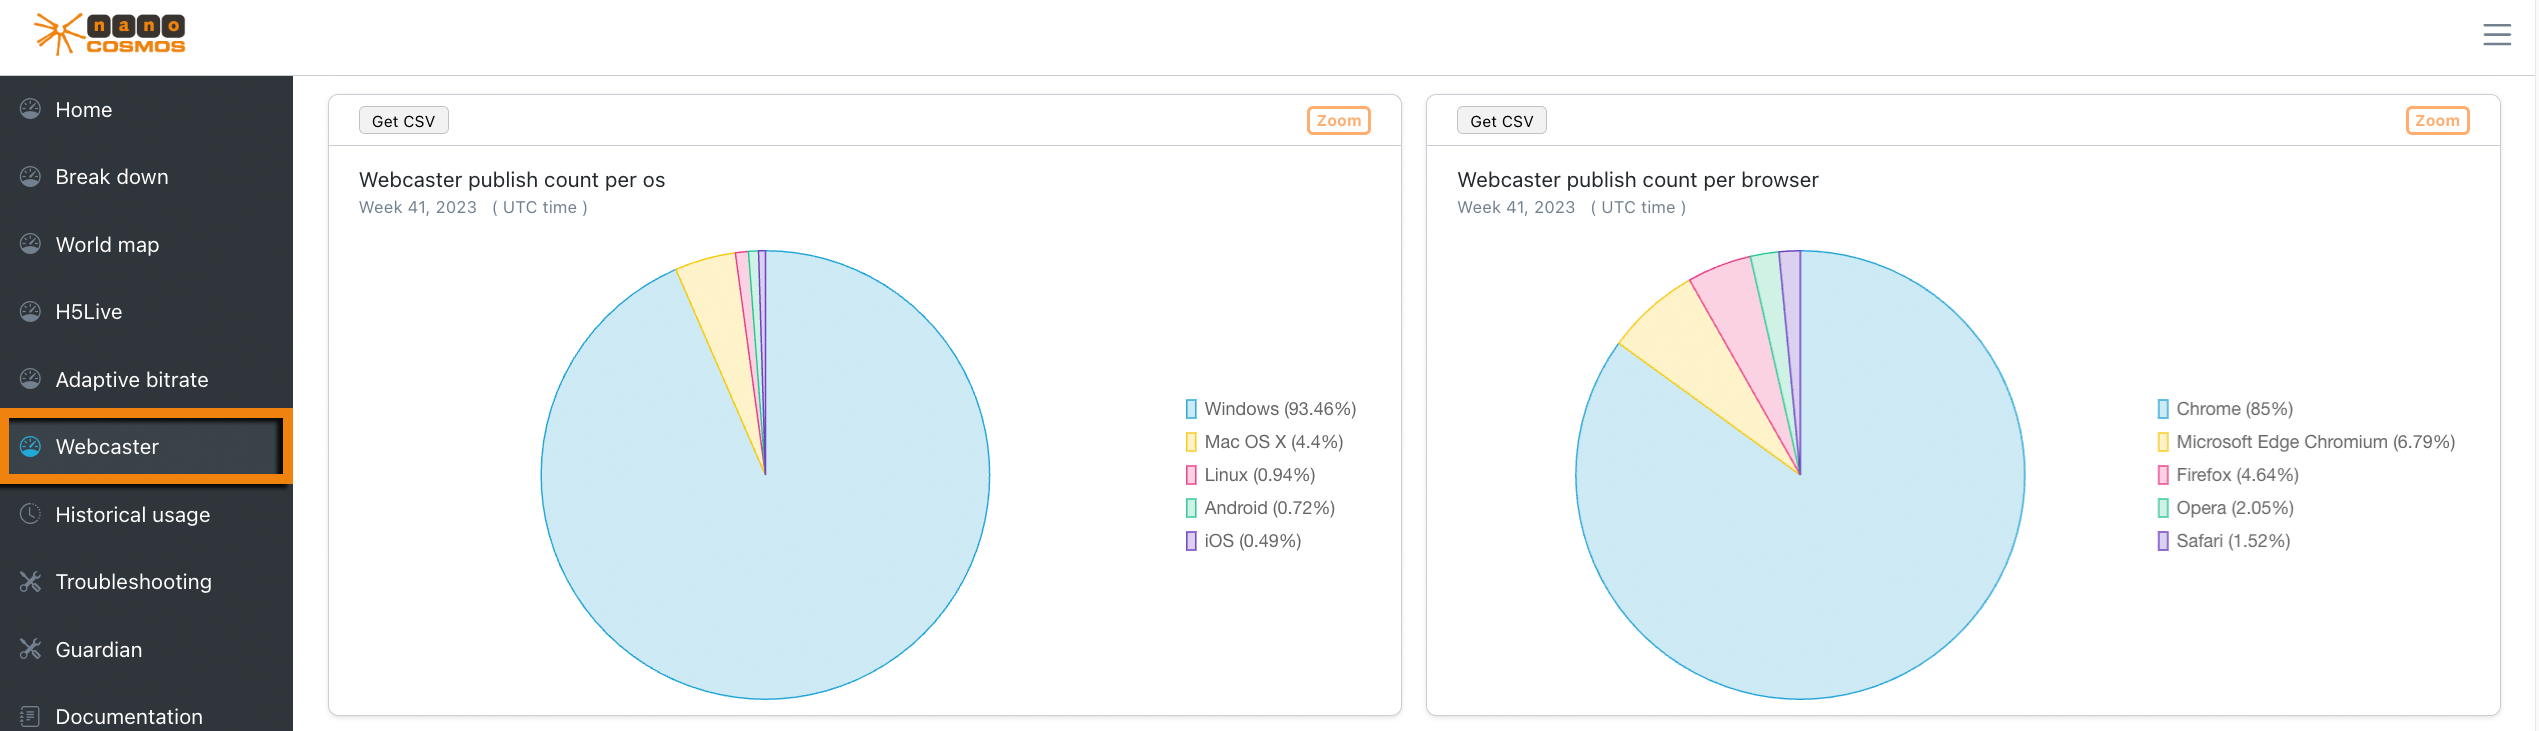Click the Home dashboard icon

tap(30, 109)
